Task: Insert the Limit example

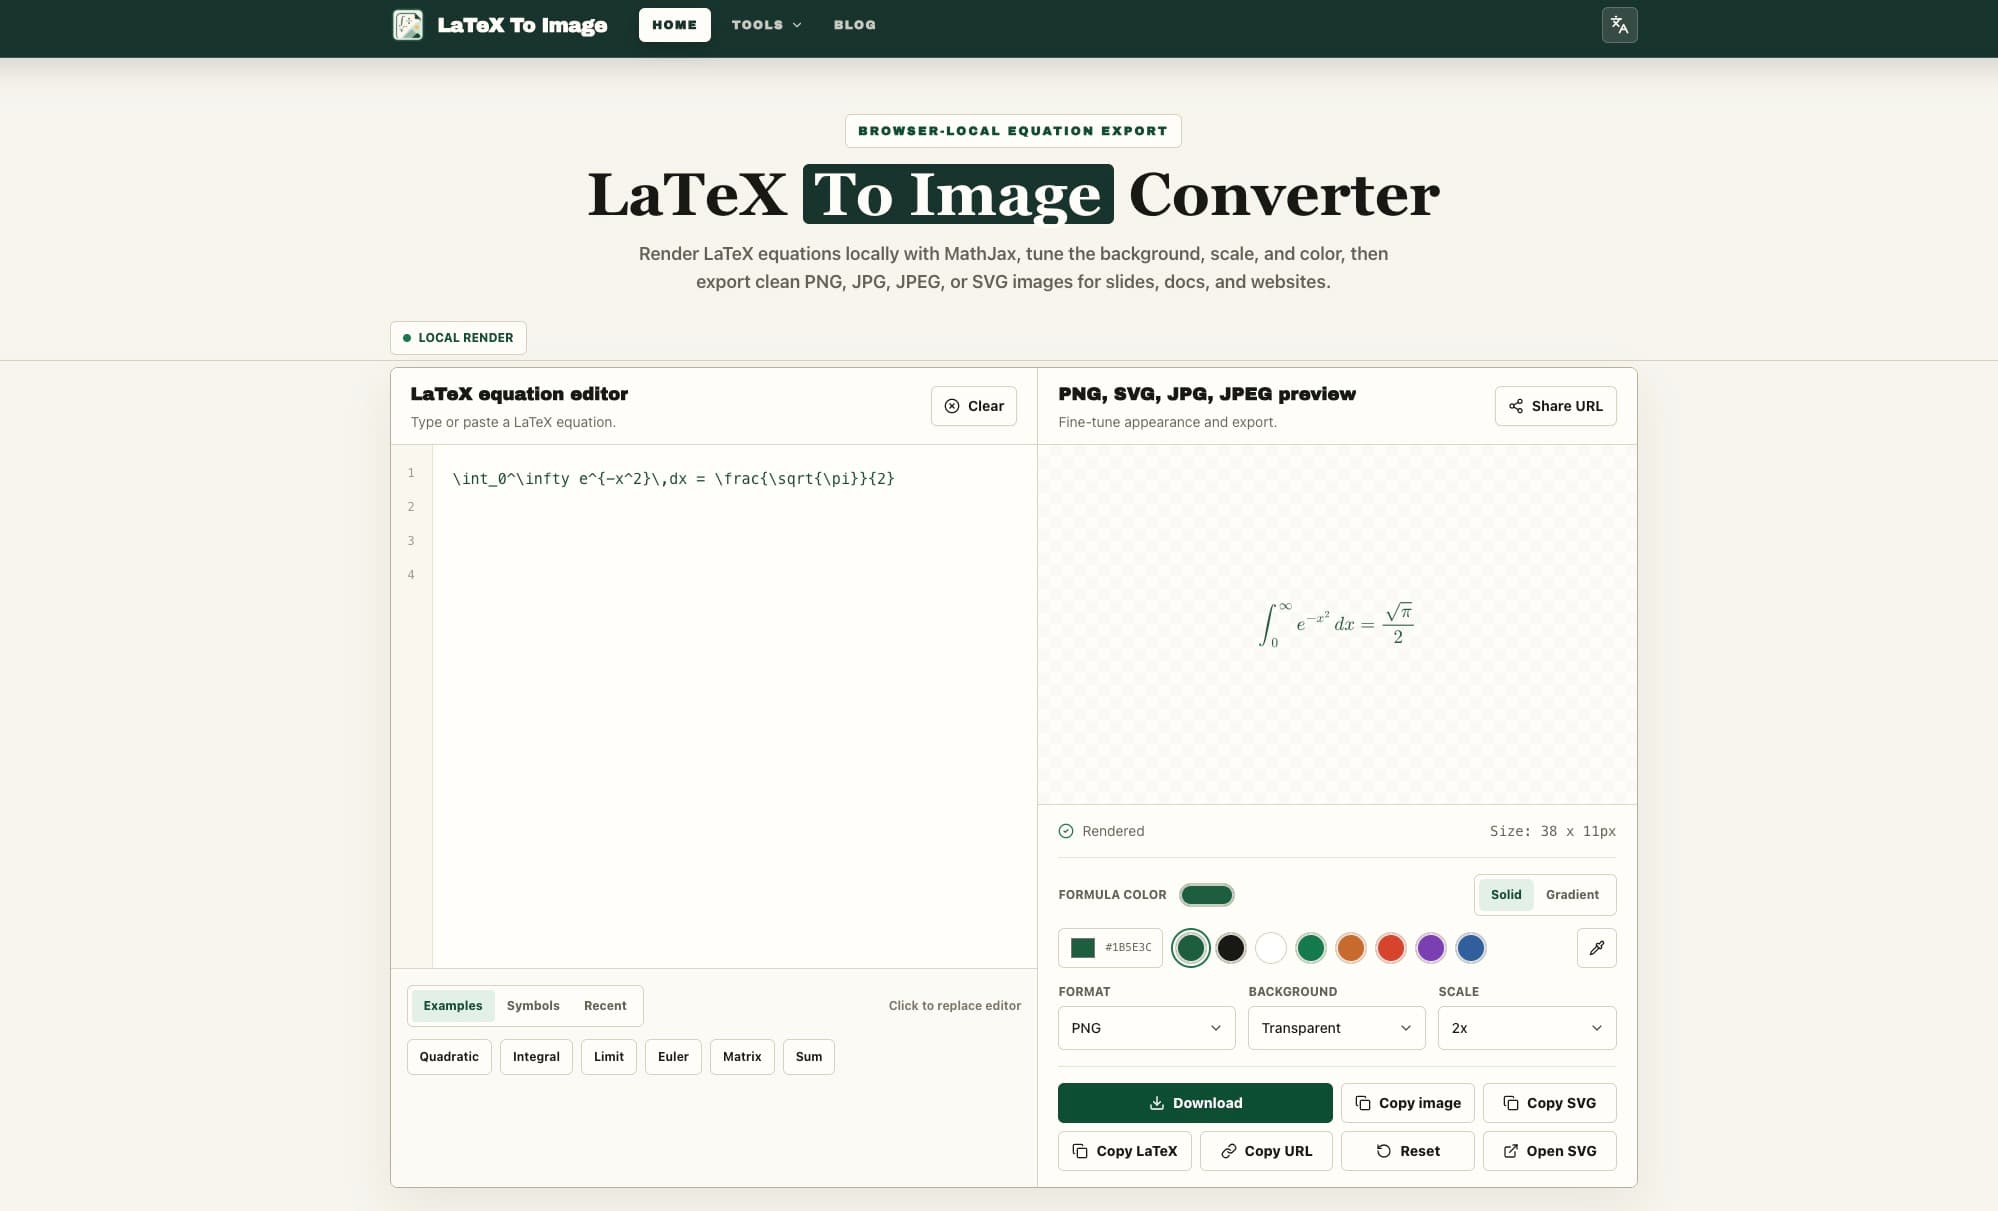Action: coord(608,1057)
